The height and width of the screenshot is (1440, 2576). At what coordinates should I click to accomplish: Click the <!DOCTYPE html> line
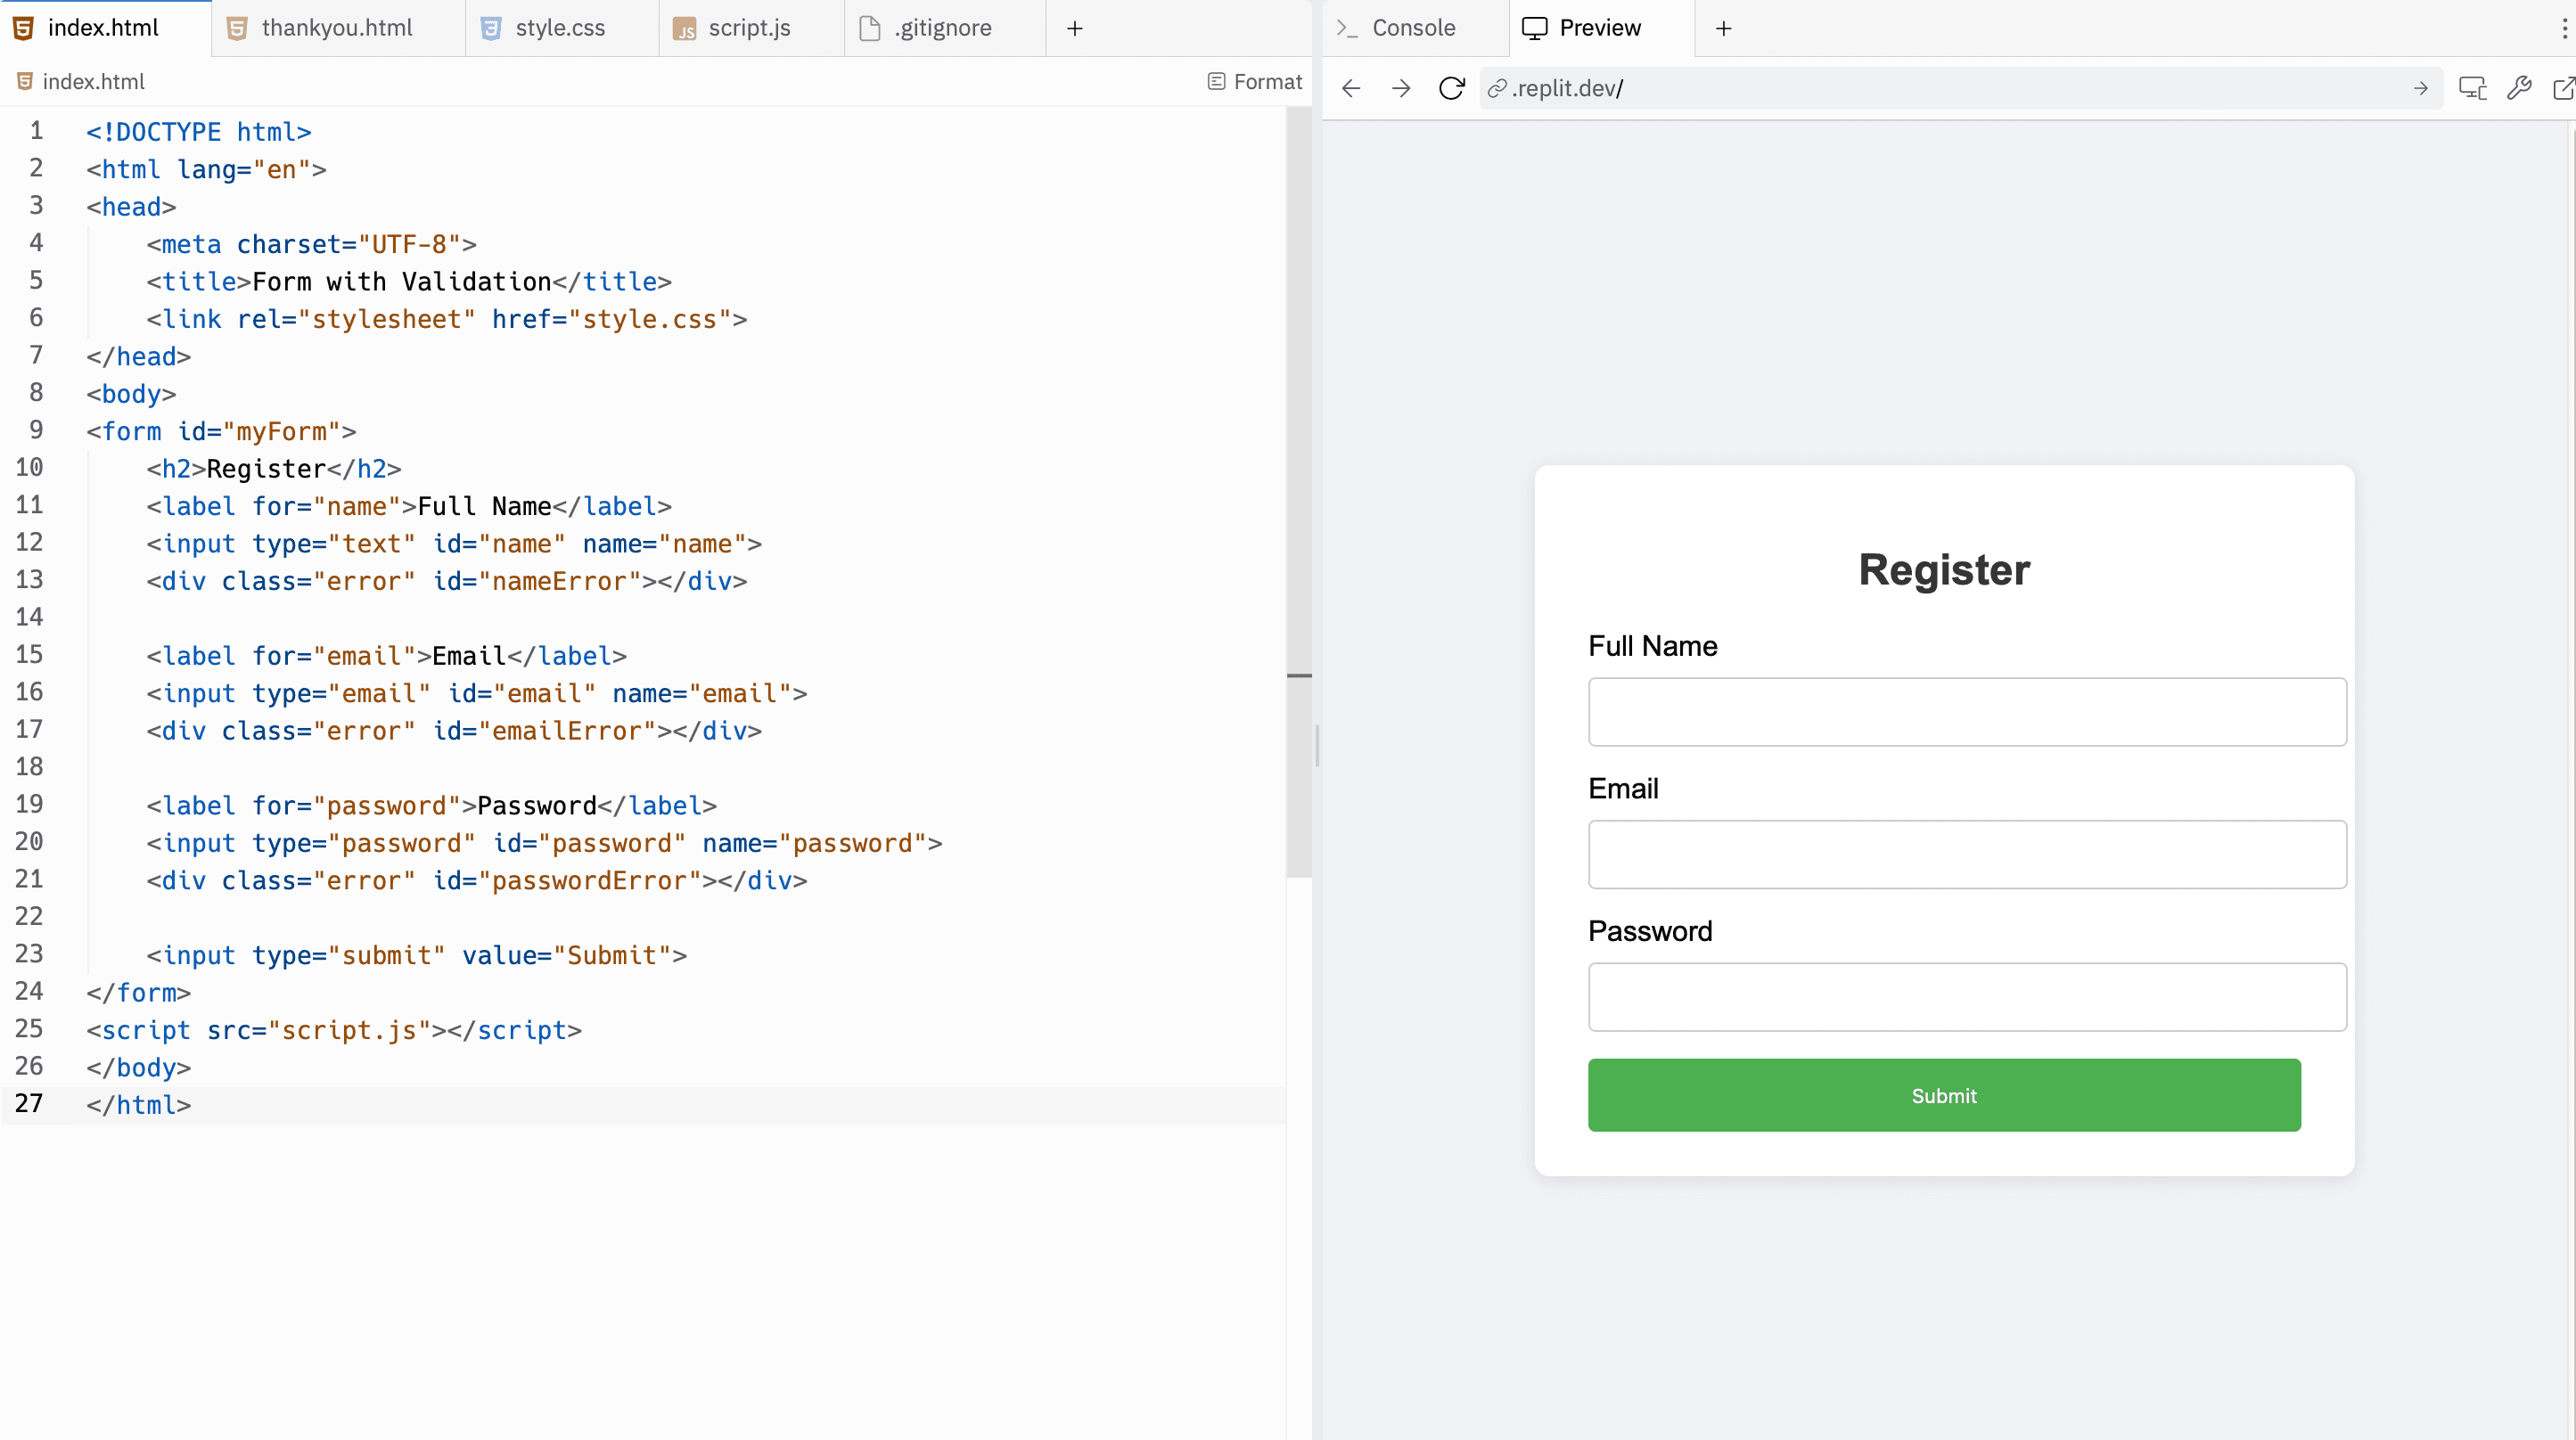click(198, 133)
